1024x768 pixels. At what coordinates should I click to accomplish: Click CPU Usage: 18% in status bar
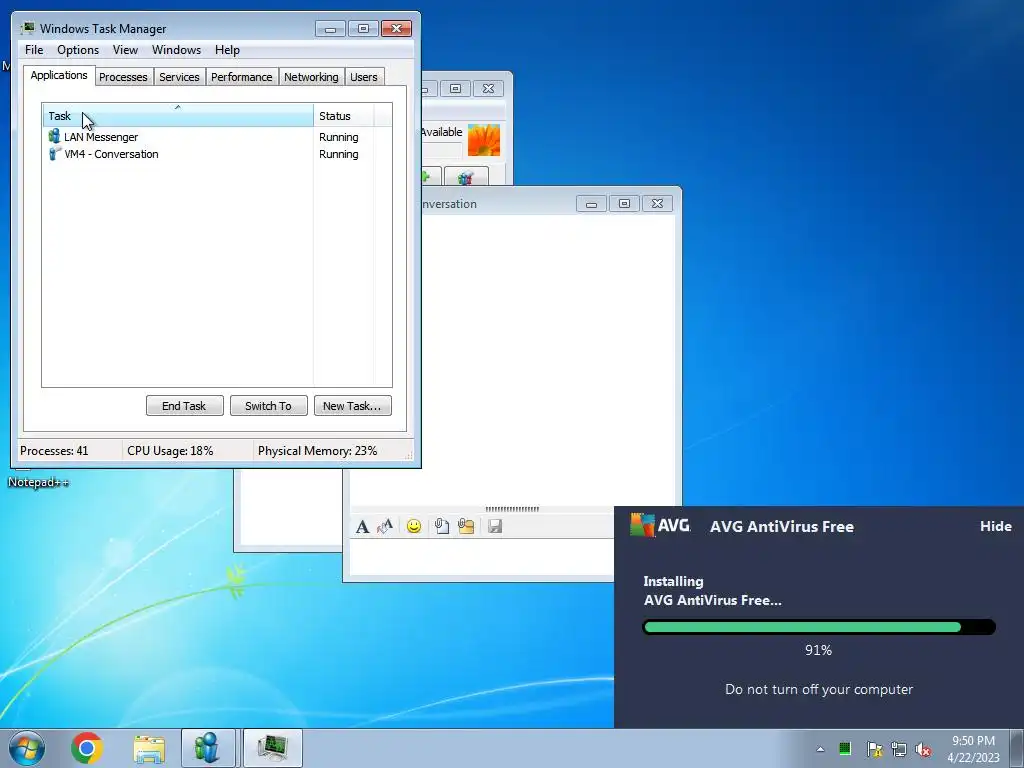pyautogui.click(x=170, y=451)
